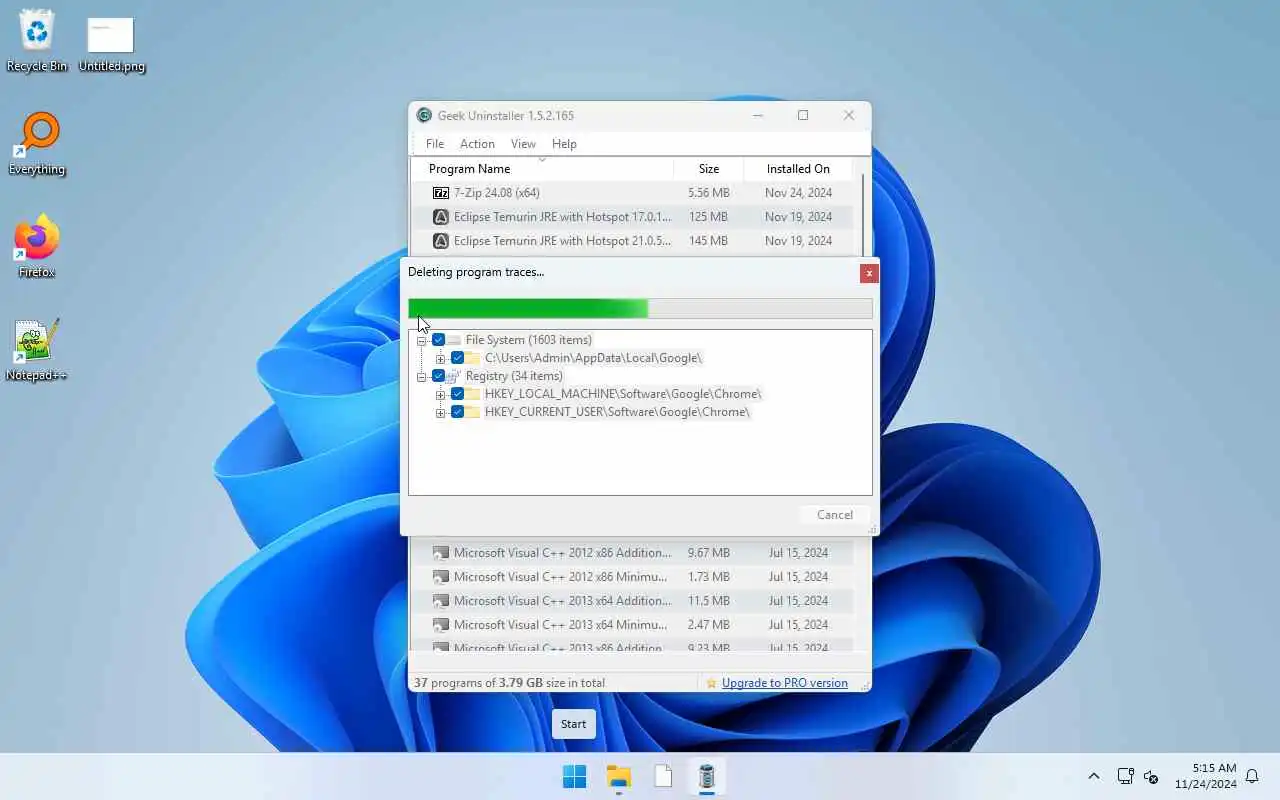Image resolution: width=1280 pixels, height=800 pixels.
Task: Click the 7-Zip program icon
Action: pyautogui.click(x=441, y=193)
